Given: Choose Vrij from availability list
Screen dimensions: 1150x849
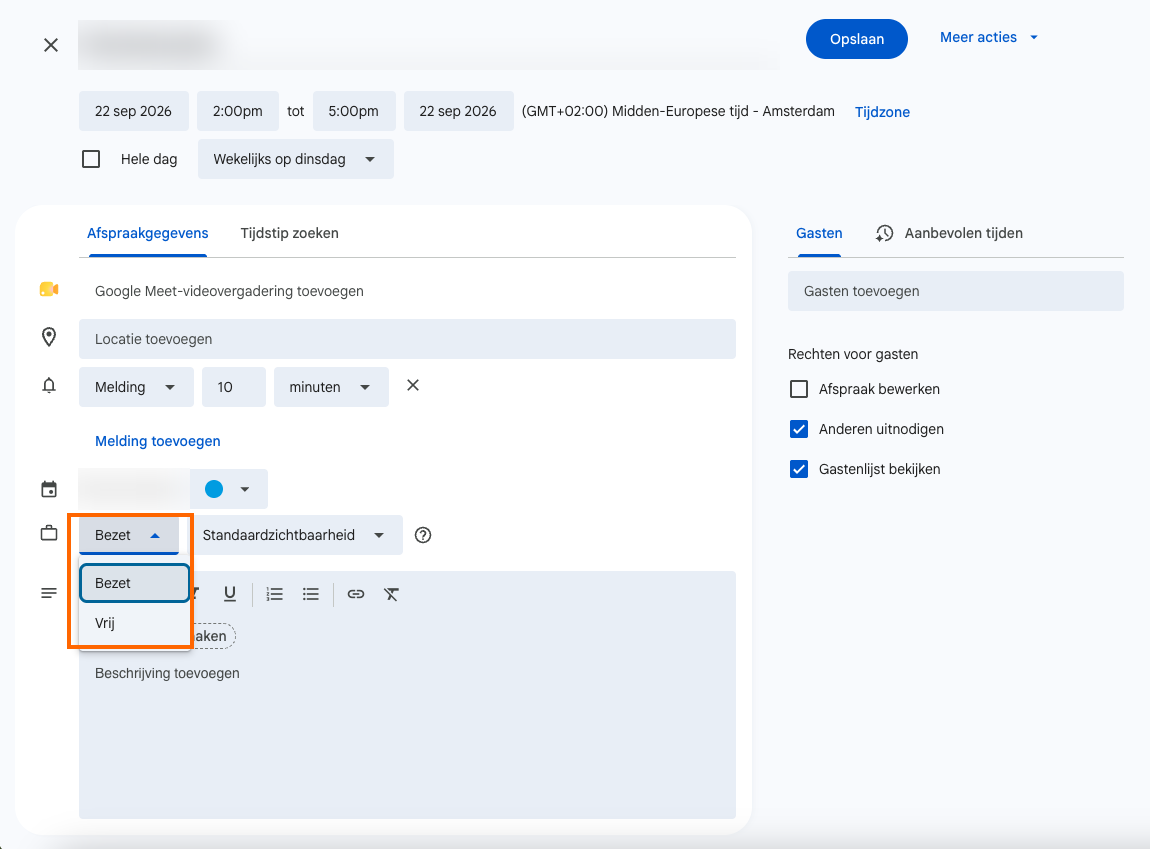Looking at the screenshot, I should 135,623.
